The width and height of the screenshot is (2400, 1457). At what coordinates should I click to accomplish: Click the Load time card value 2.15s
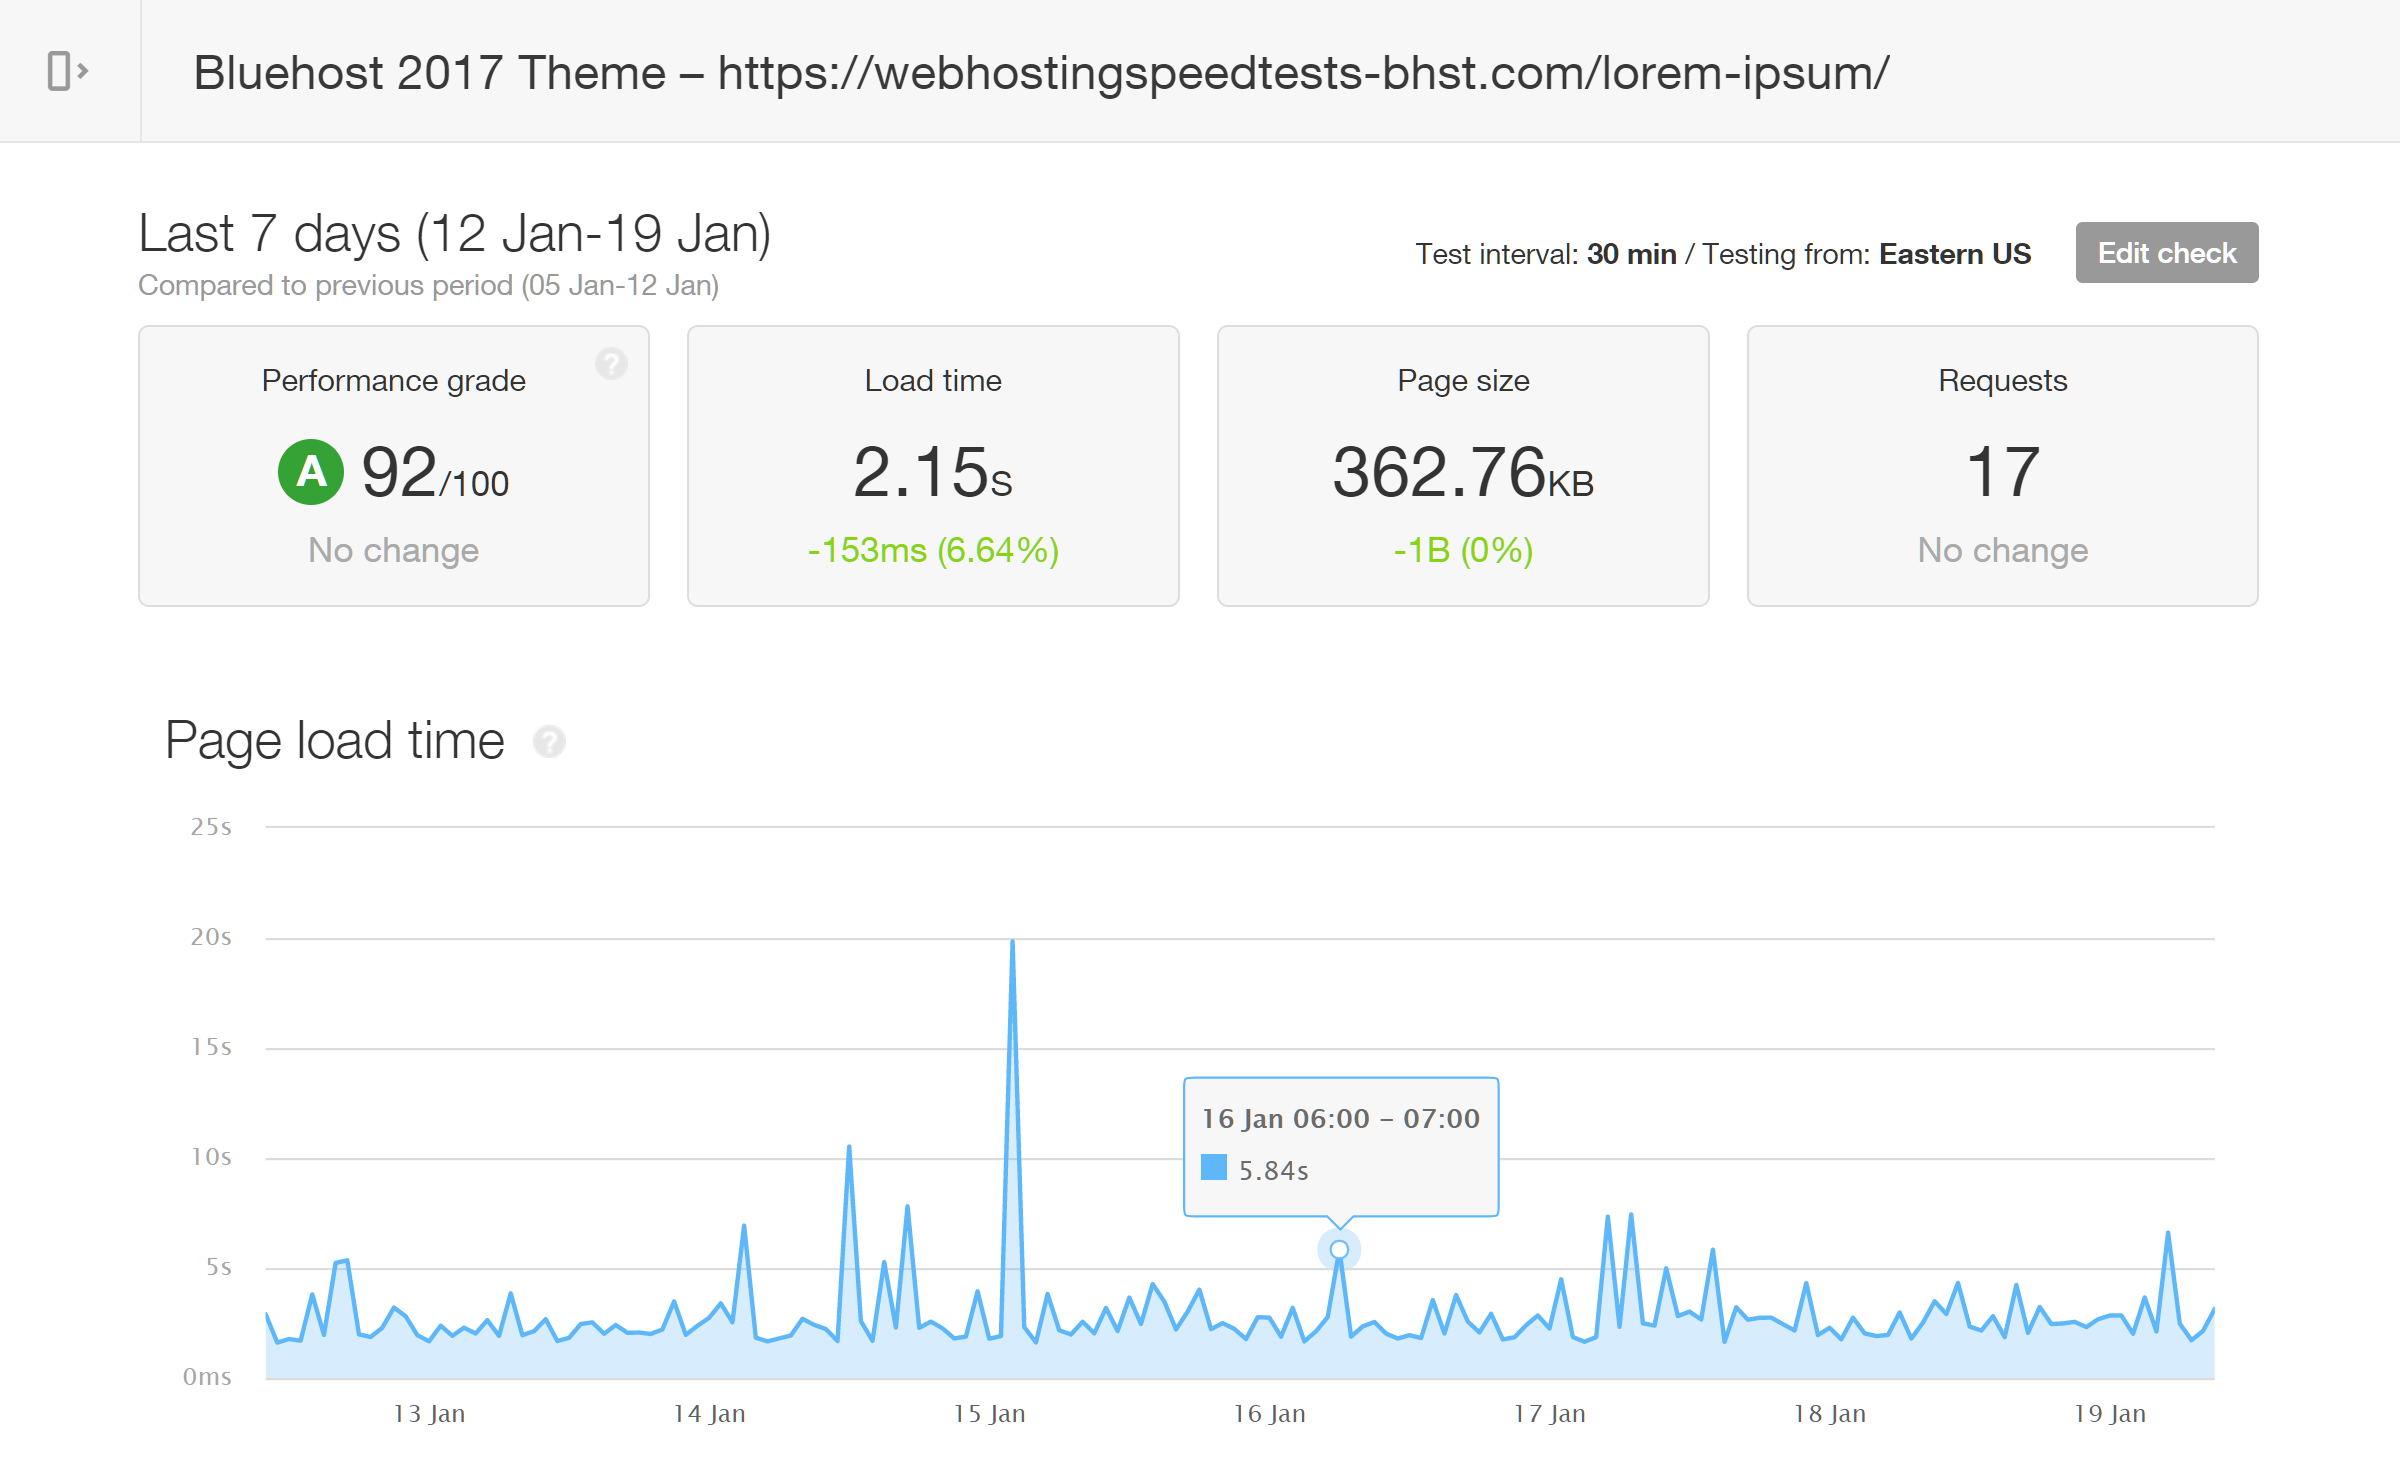(x=932, y=472)
